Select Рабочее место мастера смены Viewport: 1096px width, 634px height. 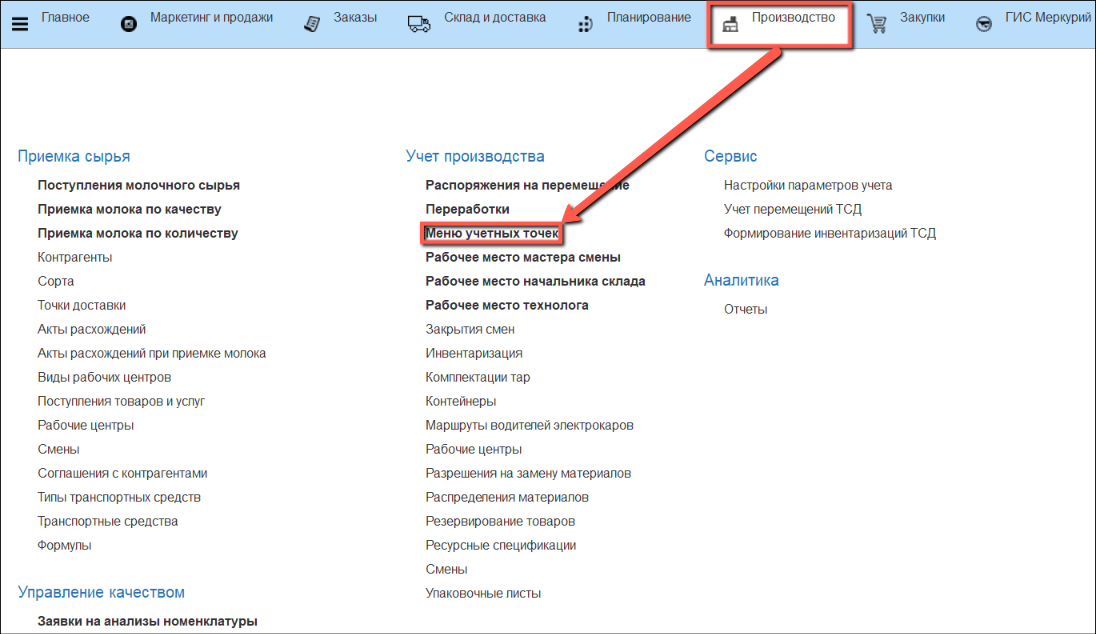523,257
